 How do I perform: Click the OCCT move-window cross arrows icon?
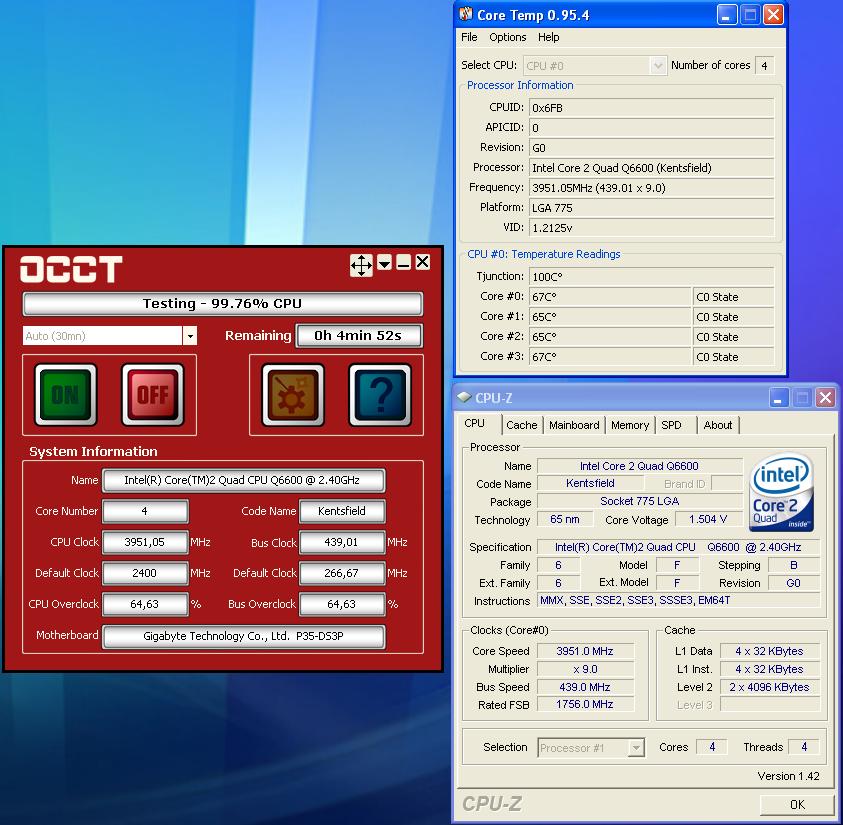[361, 265]
